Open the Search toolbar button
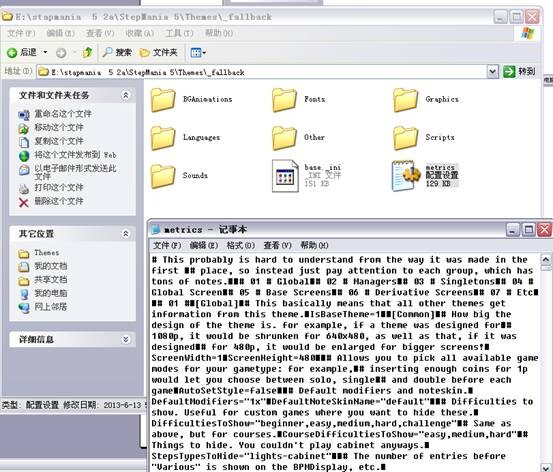Image resolution: width=553 pixels, height=472 pixels. [117, 53]
